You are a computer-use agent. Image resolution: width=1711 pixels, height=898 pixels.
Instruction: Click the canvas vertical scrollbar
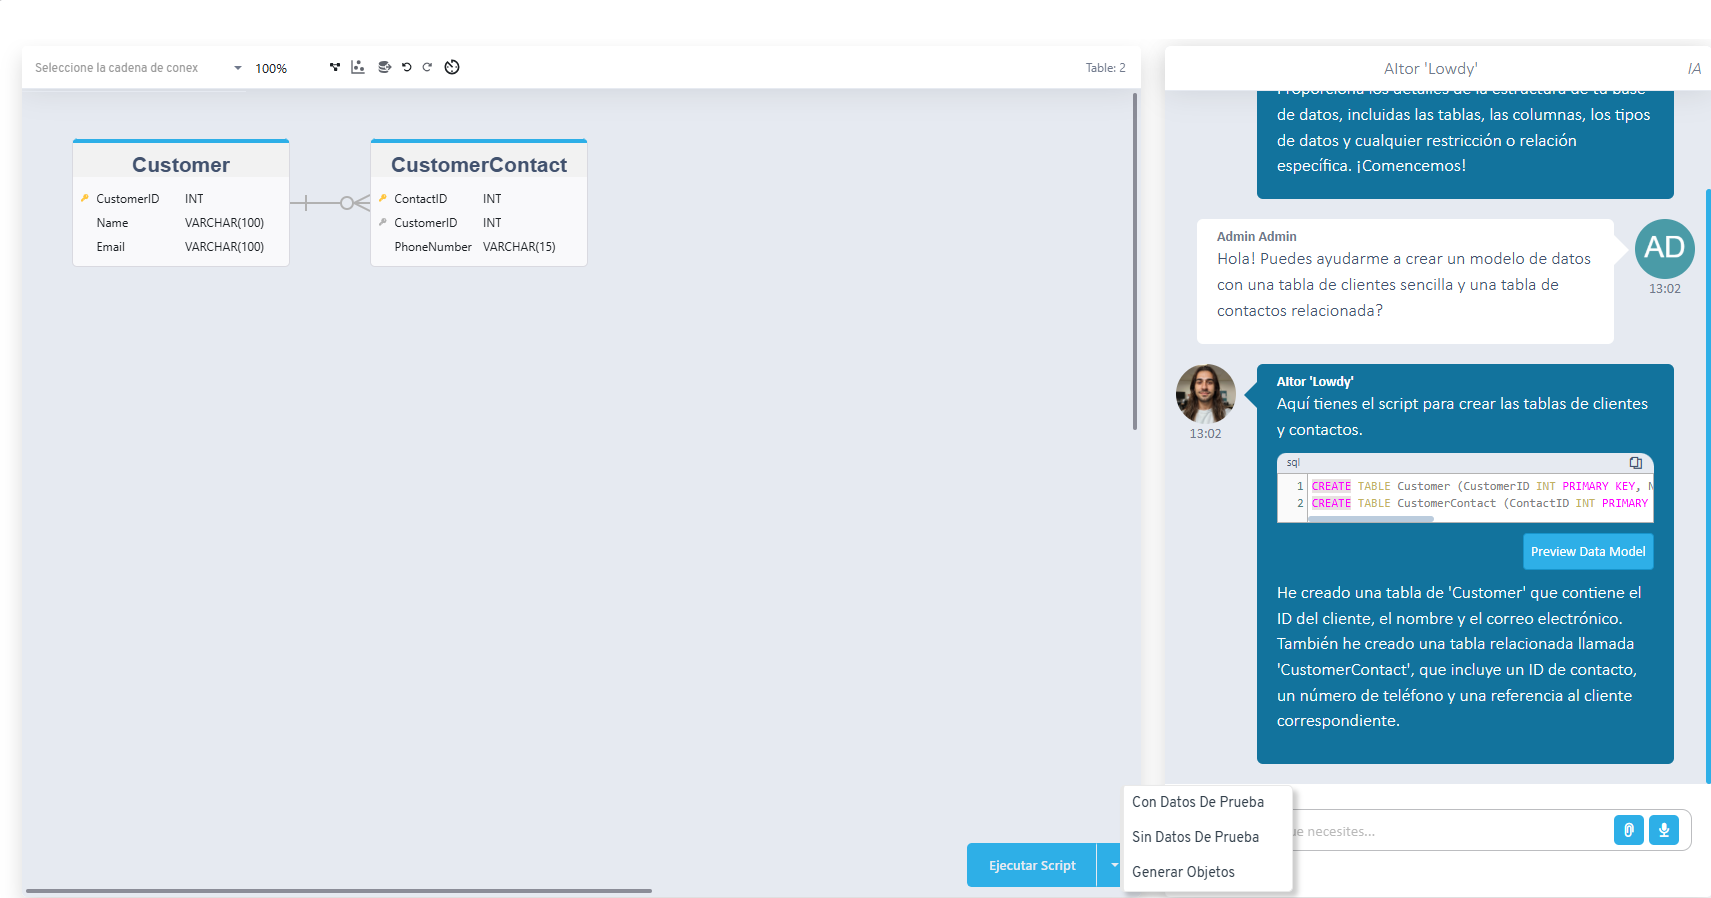[1135, 261]
